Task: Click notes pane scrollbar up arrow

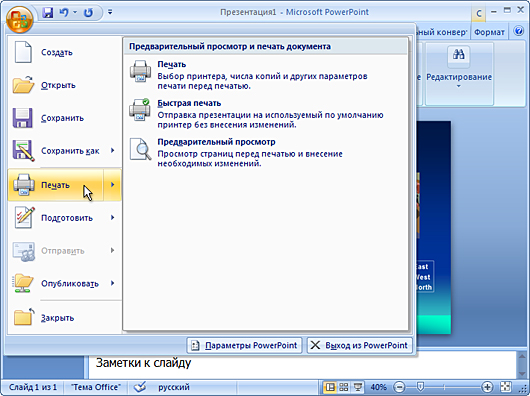Action: [x=522, y=356]
